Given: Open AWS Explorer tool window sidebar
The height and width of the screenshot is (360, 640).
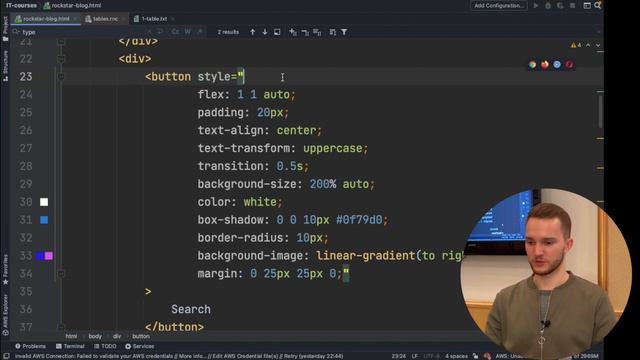Looking at the screenshot, I should (x=5, y=315).
